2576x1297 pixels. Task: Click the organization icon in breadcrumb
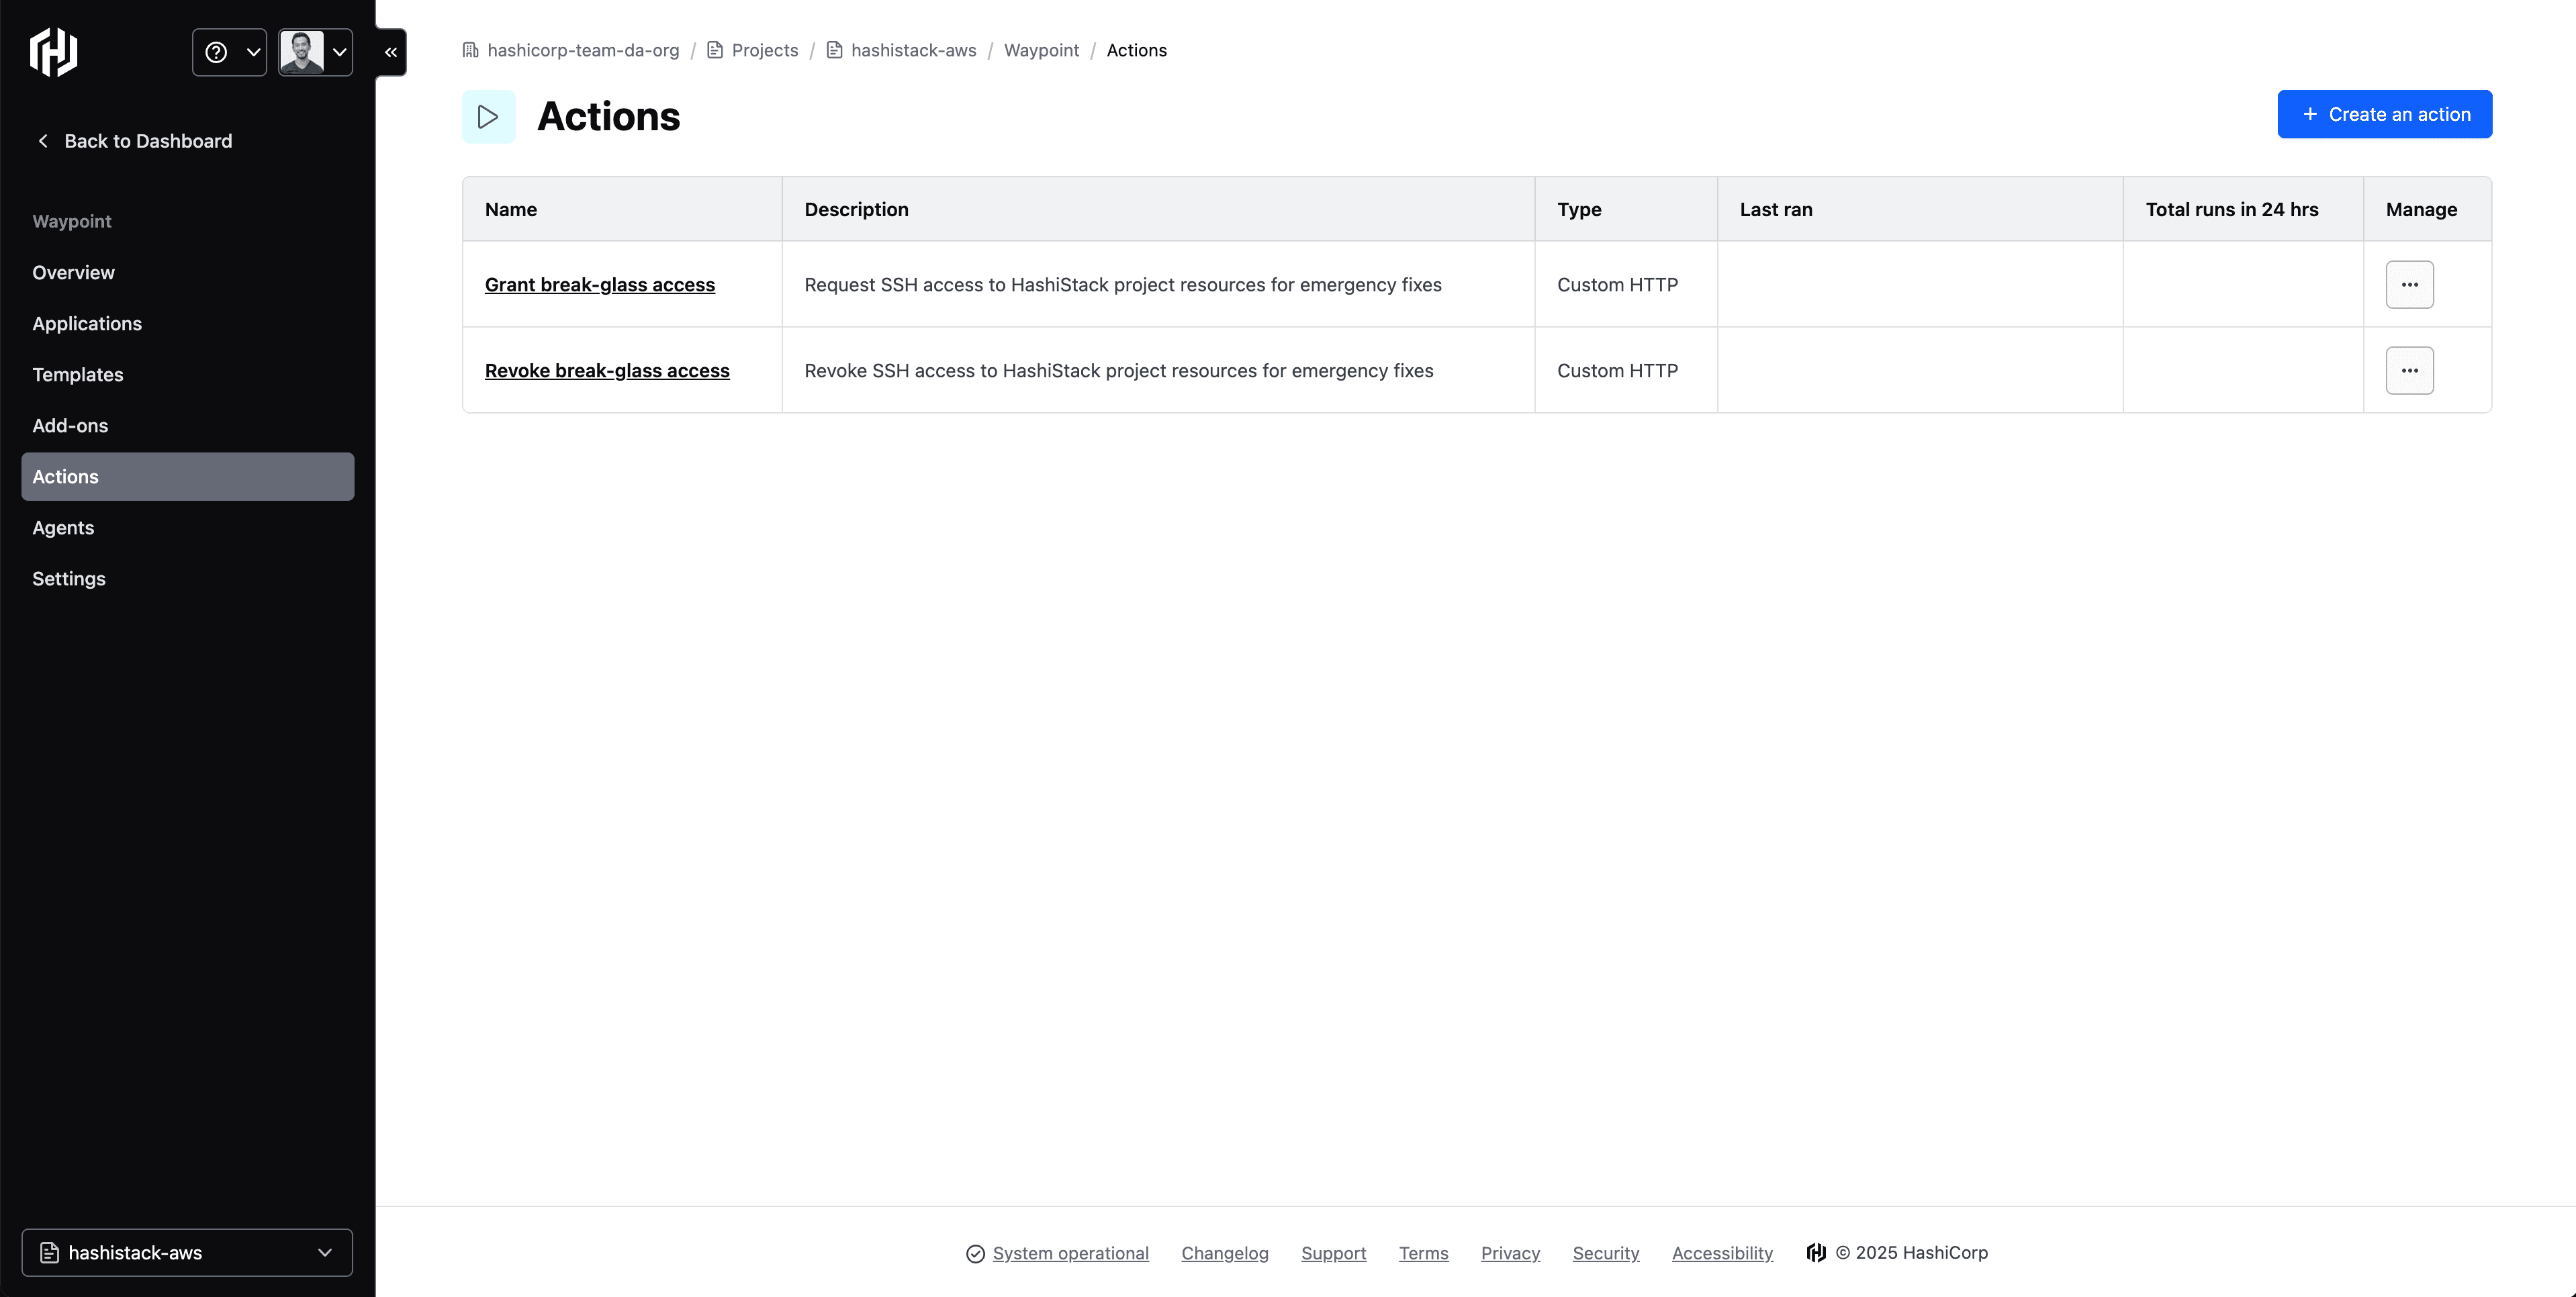click(x=470, y=50)
